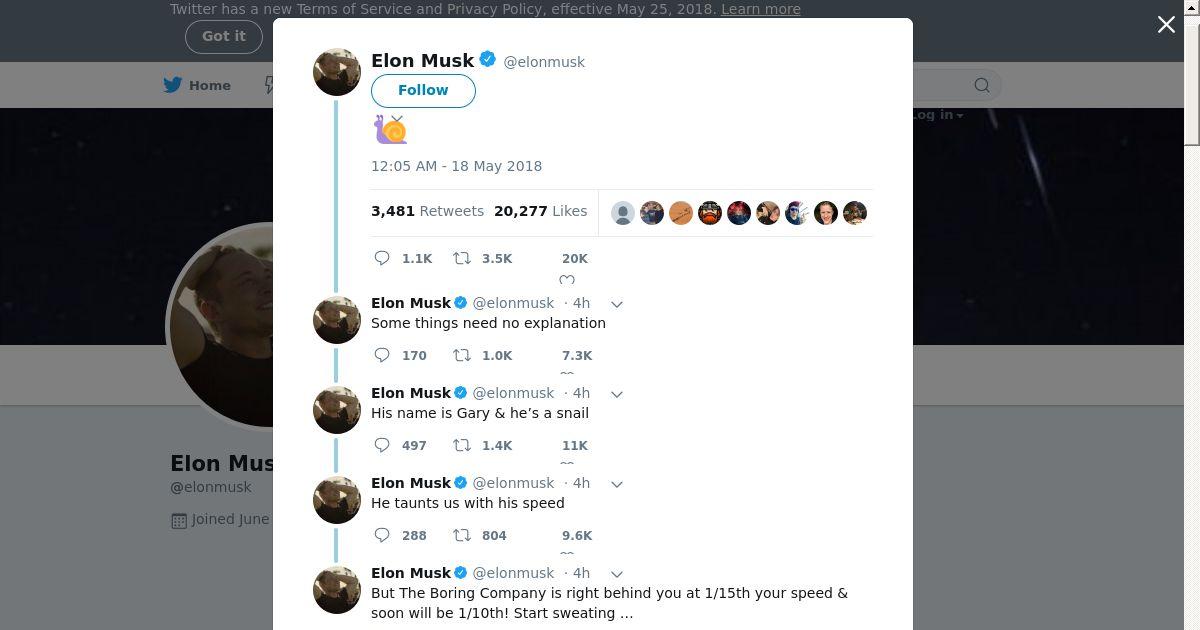
Task: Close the tweet overlay with the X
Action: point(1166,25)
